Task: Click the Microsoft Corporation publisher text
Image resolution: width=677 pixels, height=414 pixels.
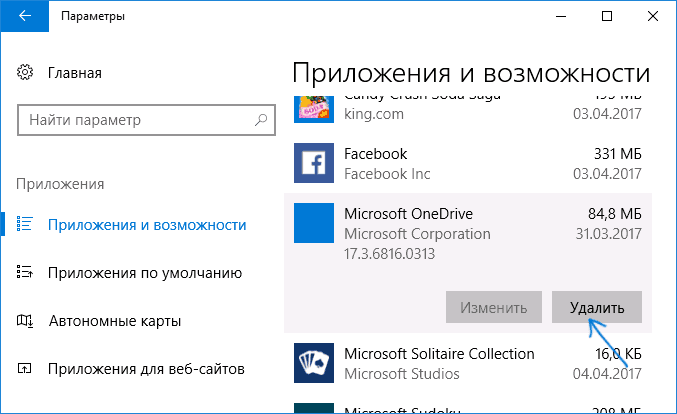Action: [x=417, y=234]
